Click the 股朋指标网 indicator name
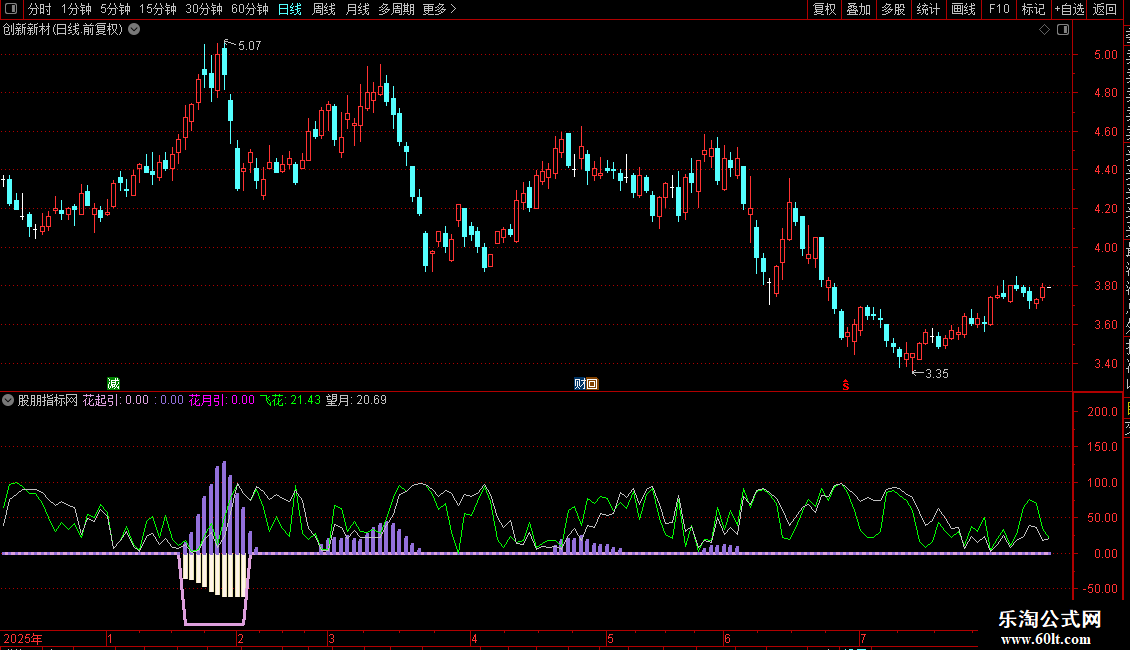 (x=47, y=400)
